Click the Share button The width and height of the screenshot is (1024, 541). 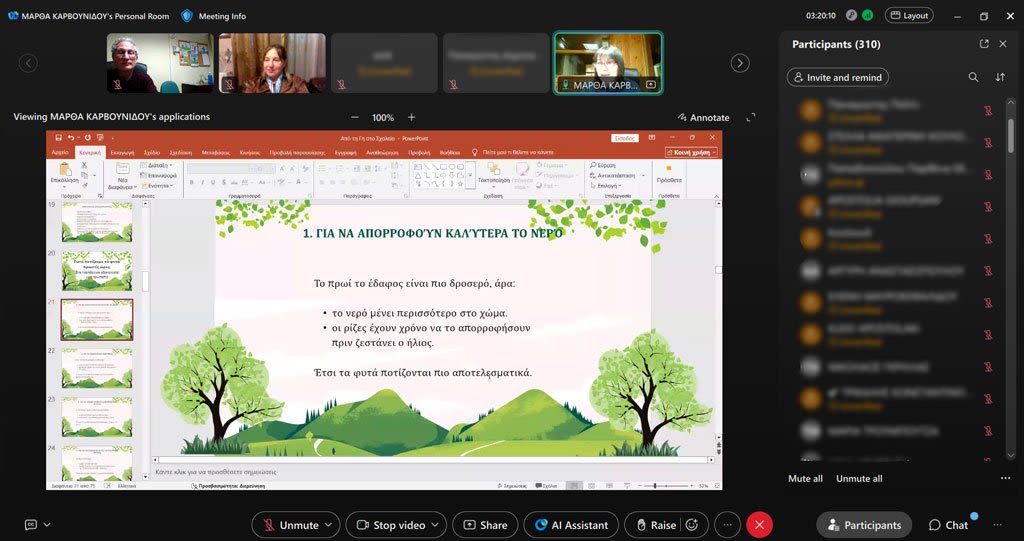point(484,525)
